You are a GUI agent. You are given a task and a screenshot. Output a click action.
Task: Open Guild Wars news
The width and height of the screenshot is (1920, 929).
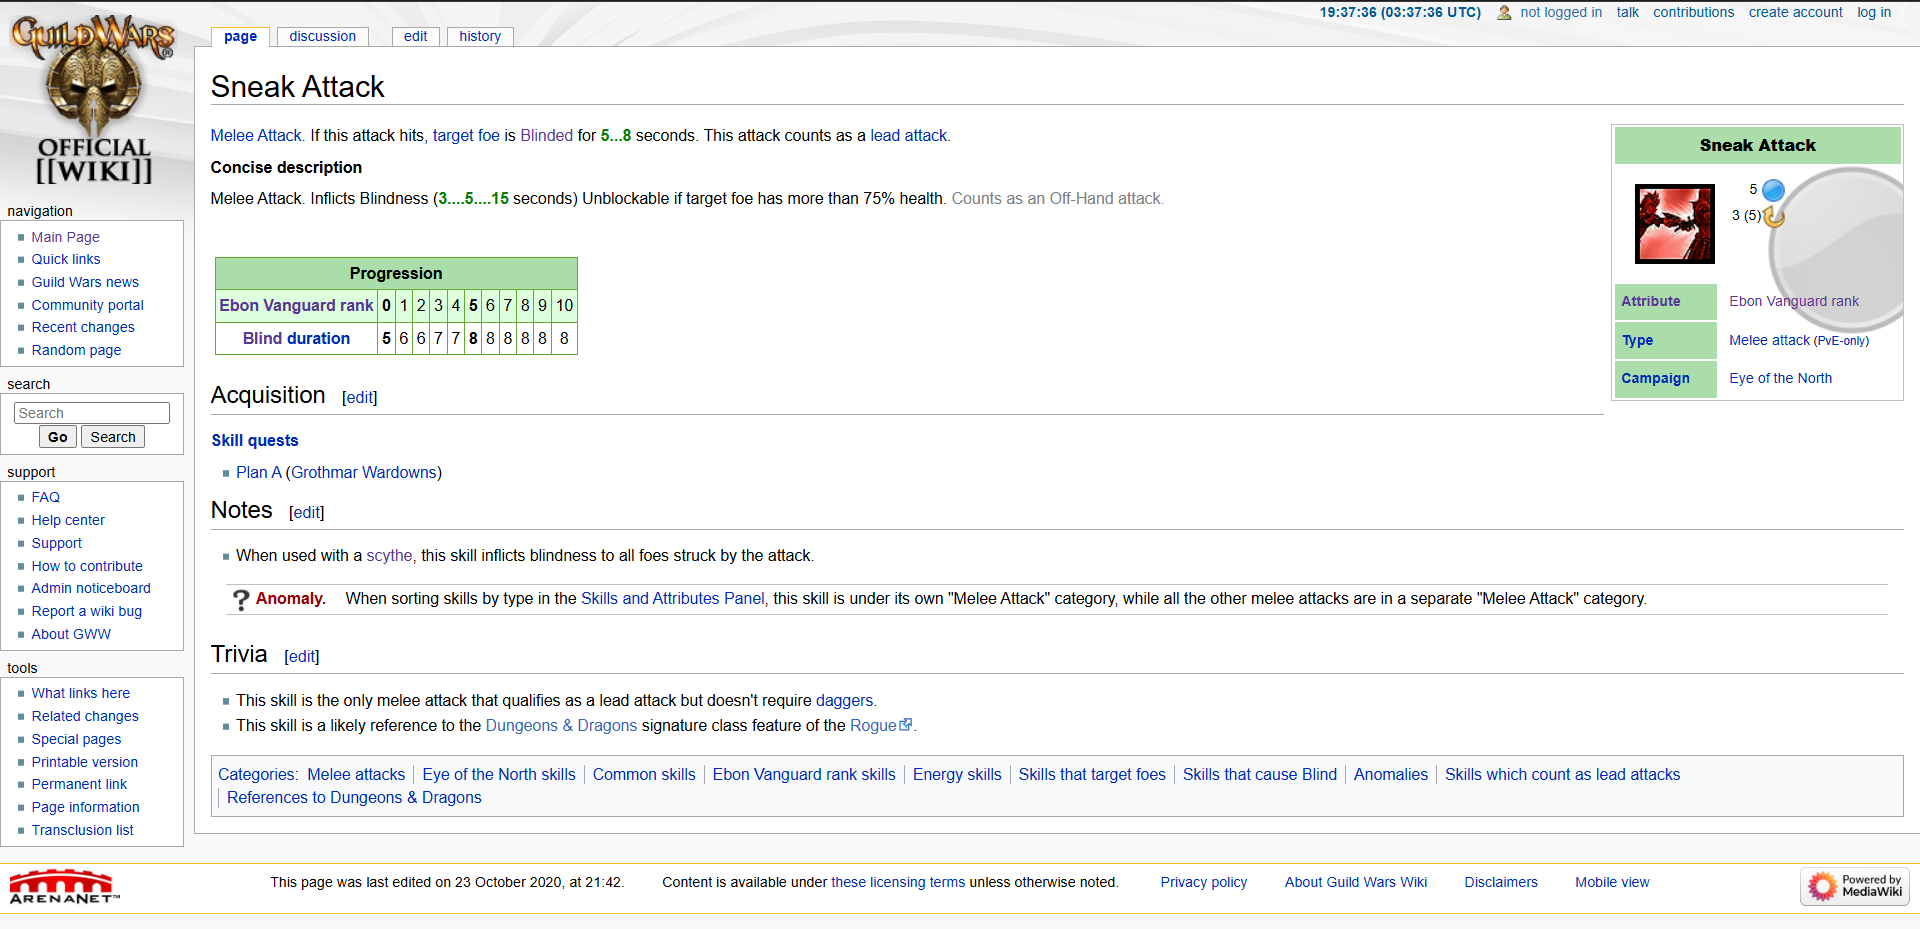85,282
